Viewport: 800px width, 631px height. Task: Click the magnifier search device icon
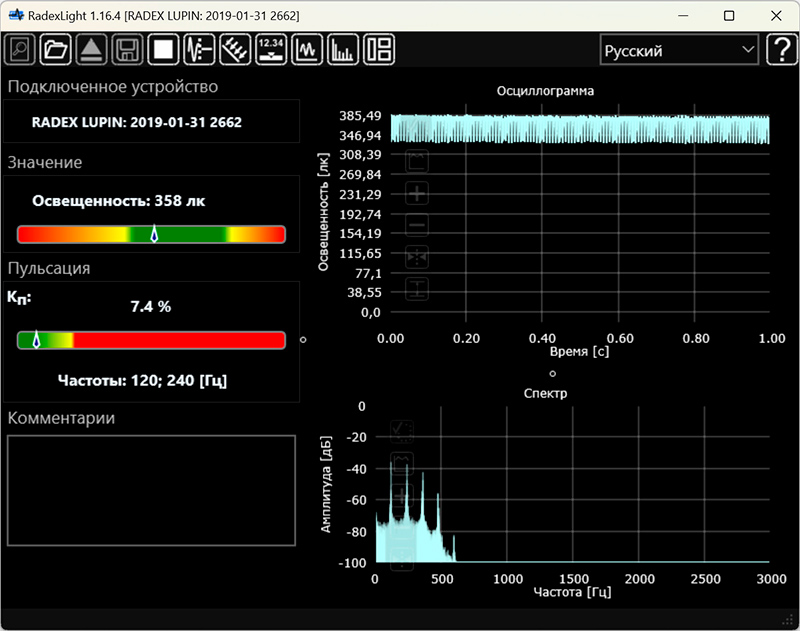[x=20, y=49]
